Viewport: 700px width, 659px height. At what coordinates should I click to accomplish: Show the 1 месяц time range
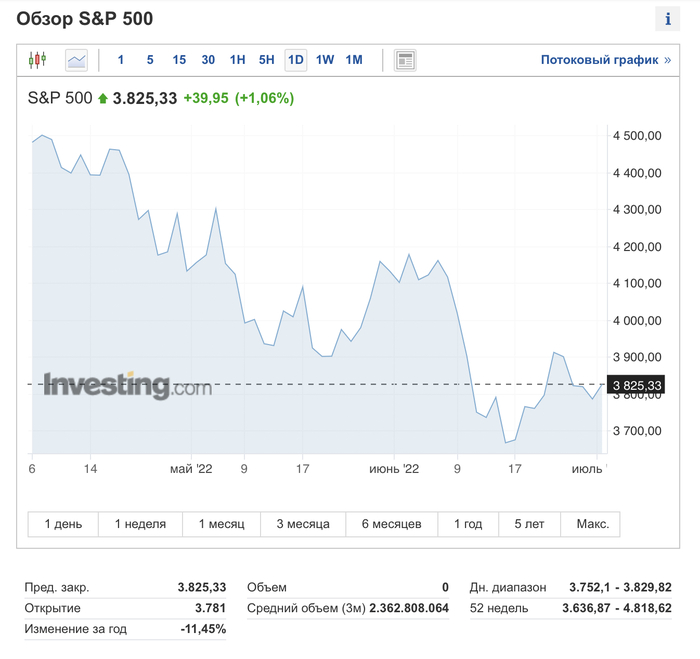[221, 524]
